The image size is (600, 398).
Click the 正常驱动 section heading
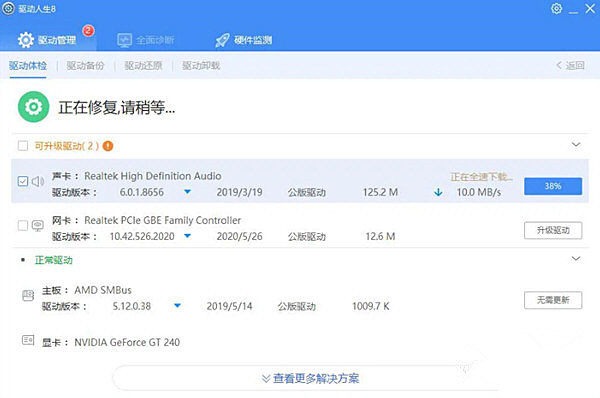[x=54, y=260]
